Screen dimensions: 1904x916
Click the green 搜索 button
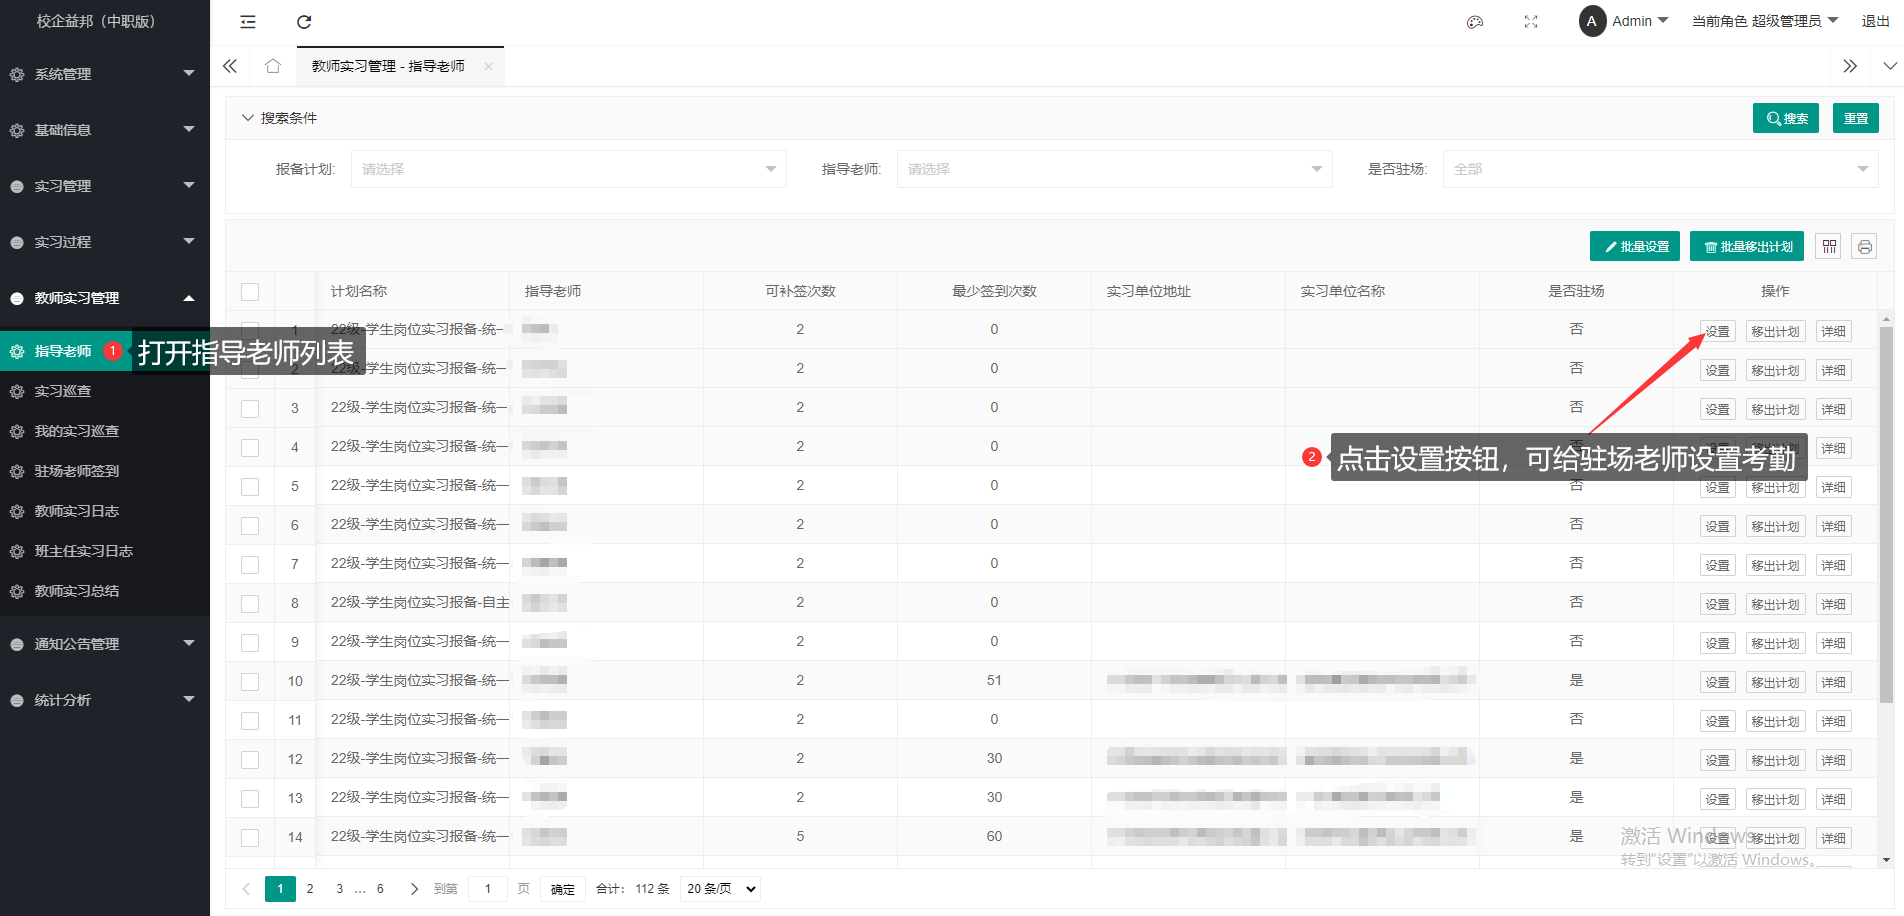(1785, 118)
